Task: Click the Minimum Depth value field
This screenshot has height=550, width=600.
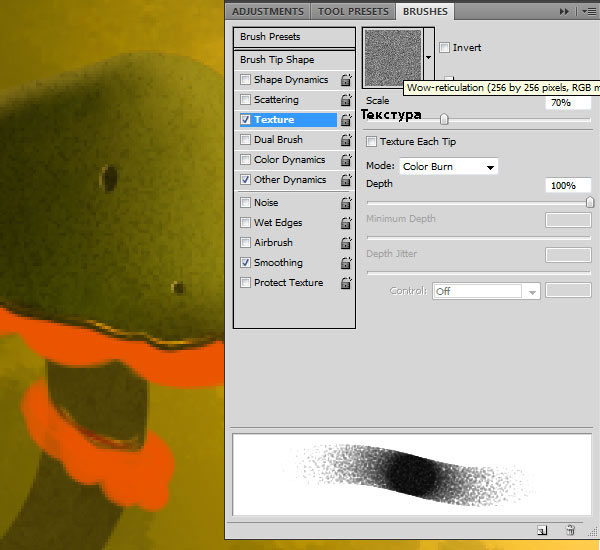Action: (568, 220)
